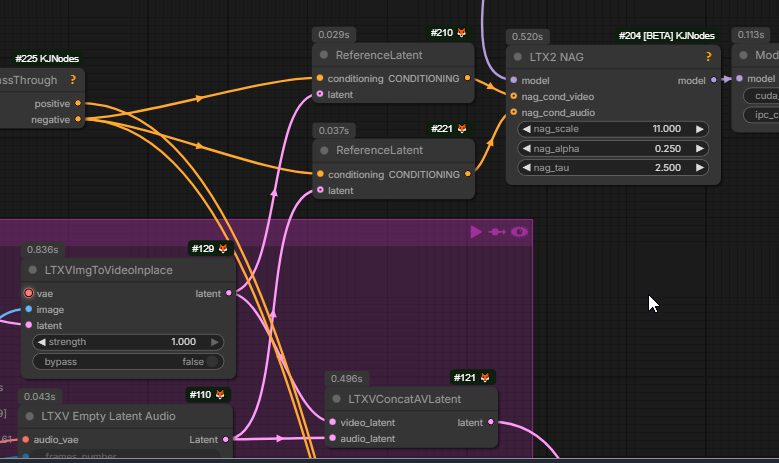779x463 pixels.
Task: Select the LTXVConcatAVLatent node title
Action: click(x=404, y=399)
